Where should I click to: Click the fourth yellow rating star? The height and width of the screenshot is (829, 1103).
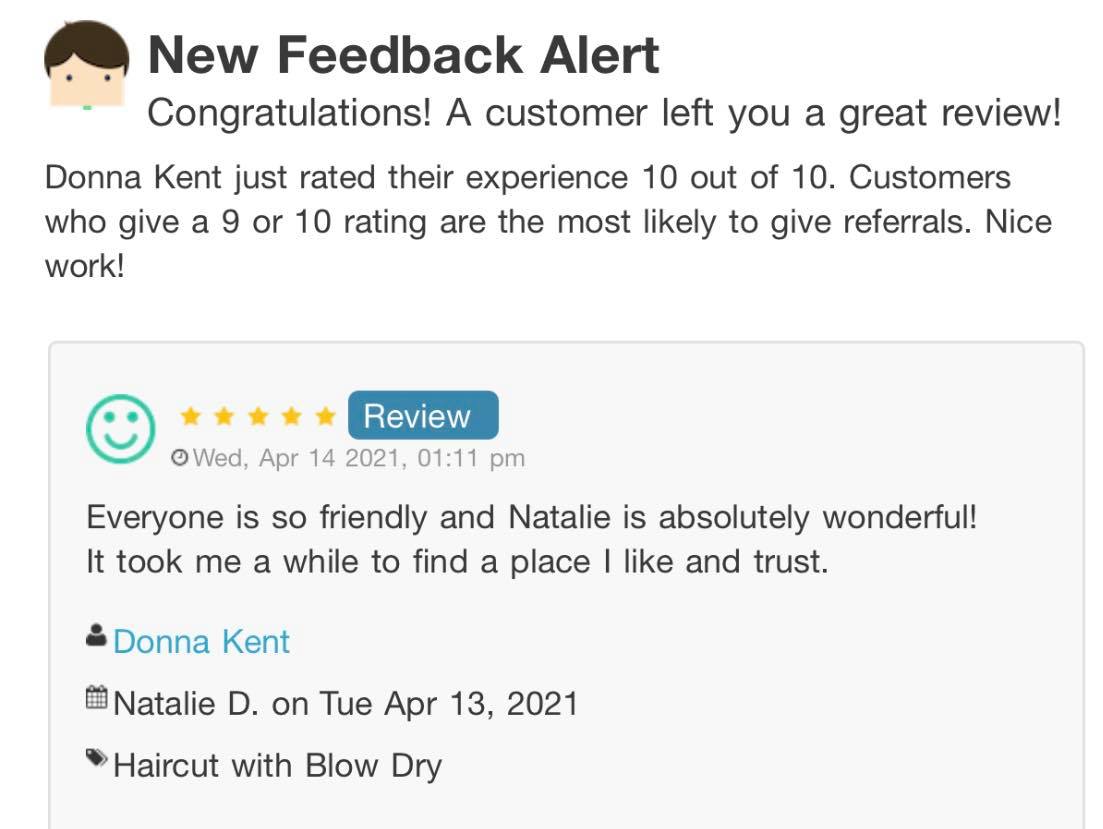coord(292,416)
